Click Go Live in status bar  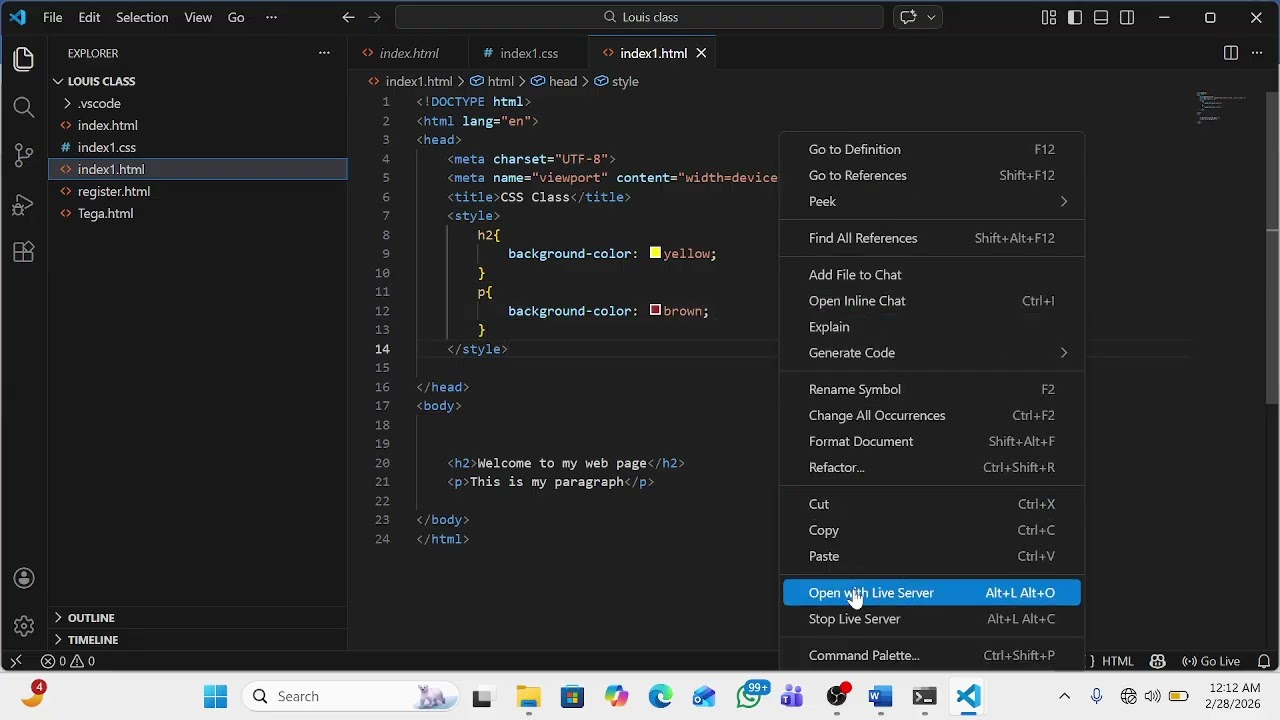click(1210, 661)
